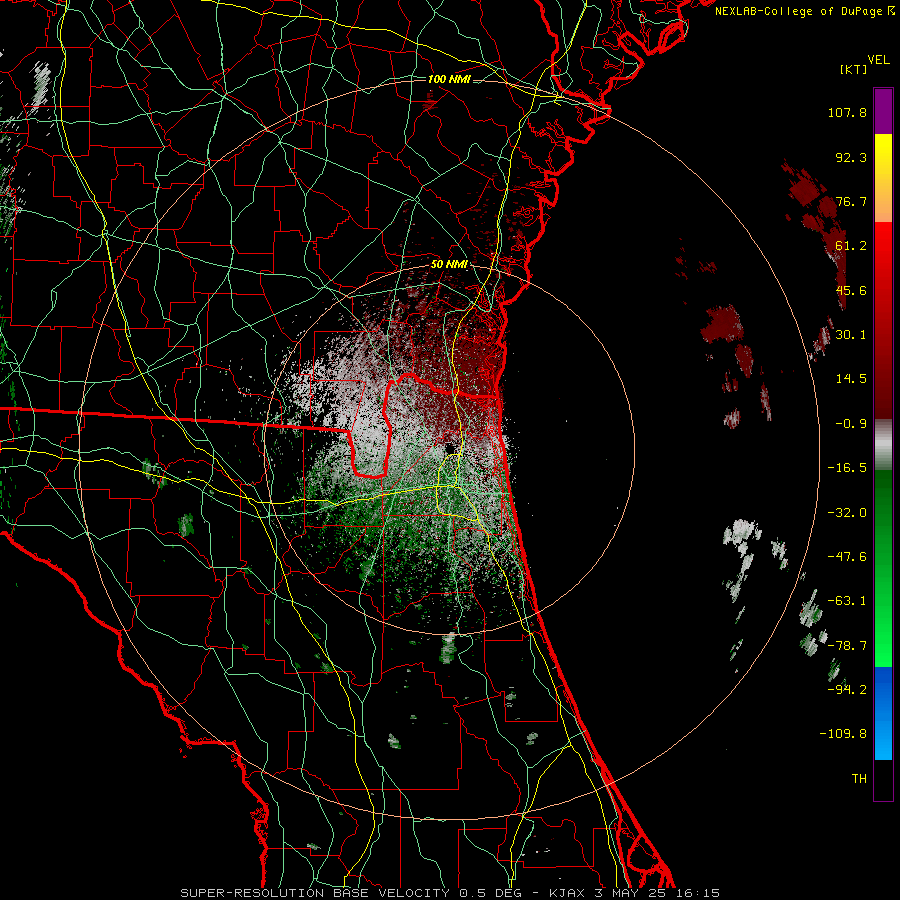
Task: Click the 107.8 legend value
Action: click(847, 112)
